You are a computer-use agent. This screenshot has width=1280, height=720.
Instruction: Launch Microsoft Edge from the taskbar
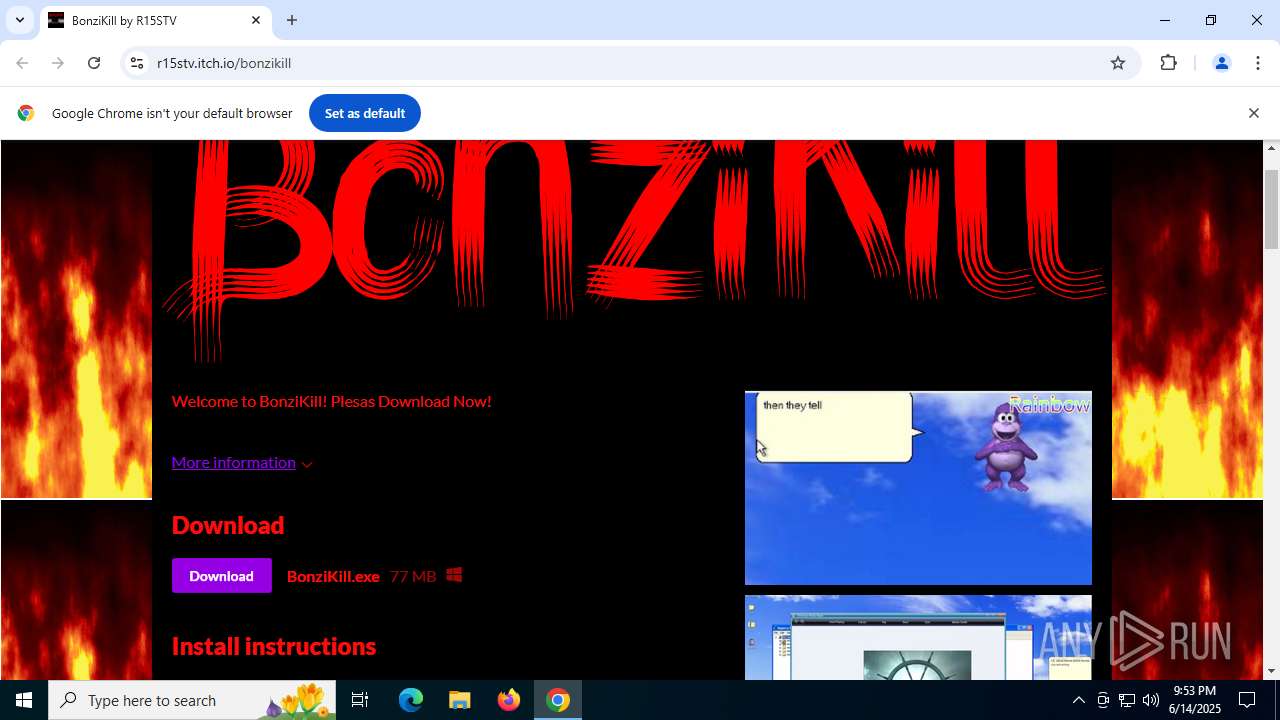click(411, 700)
